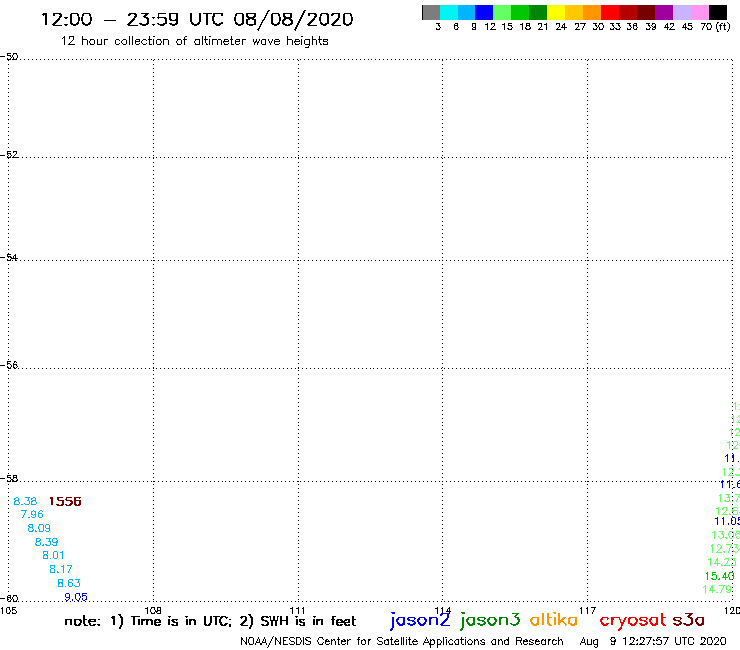The height and width of the screenshot is (650, 740).
Task: Click the 'jason2' satellite legend label
Action: 420,620
